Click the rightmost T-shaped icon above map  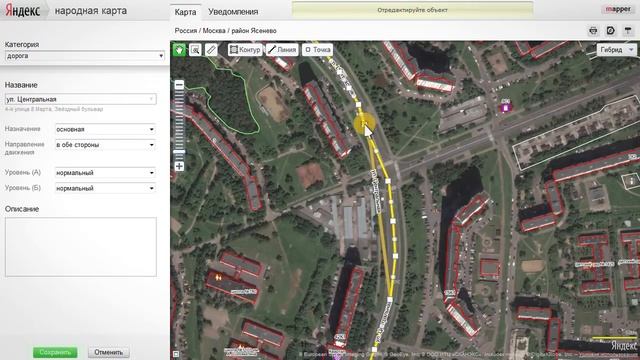click(x=628, y=31)
